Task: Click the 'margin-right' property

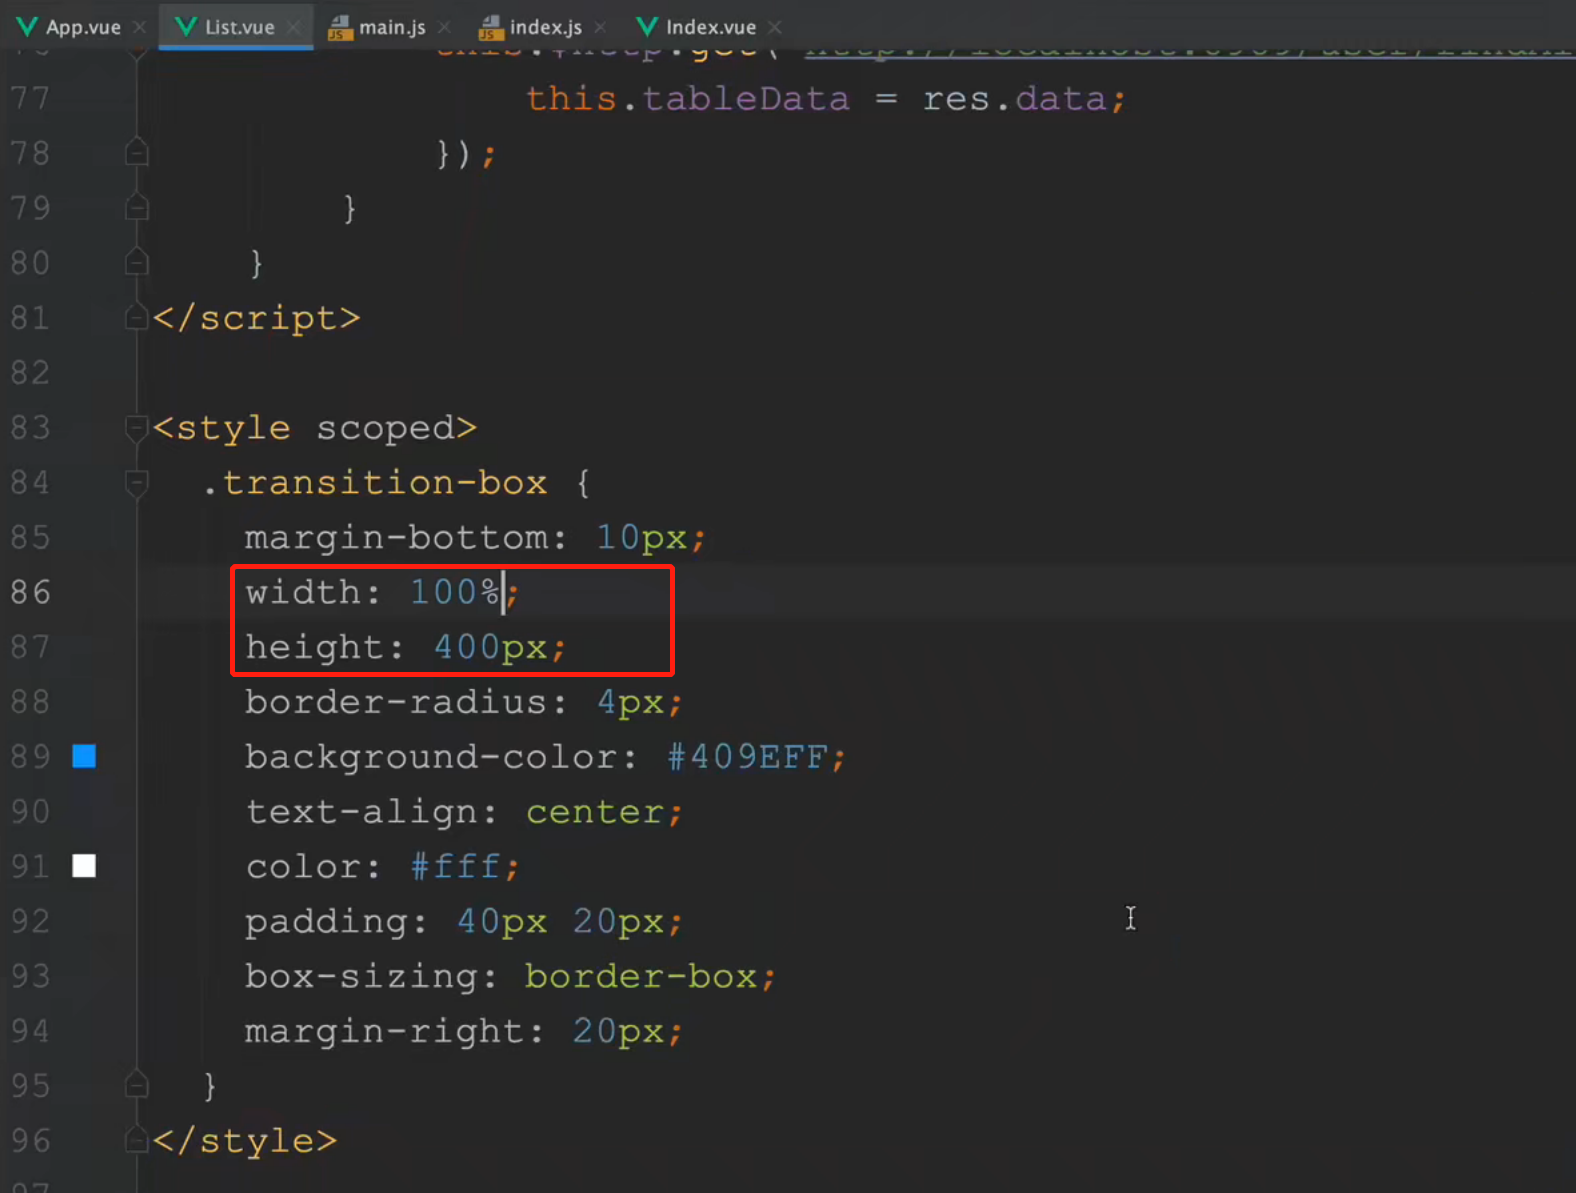Action: coord(385,1031)
